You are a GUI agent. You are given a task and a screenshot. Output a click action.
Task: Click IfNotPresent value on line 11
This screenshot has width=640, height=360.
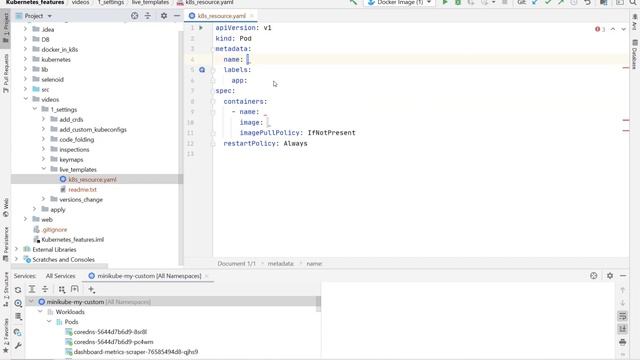[331, 133]
